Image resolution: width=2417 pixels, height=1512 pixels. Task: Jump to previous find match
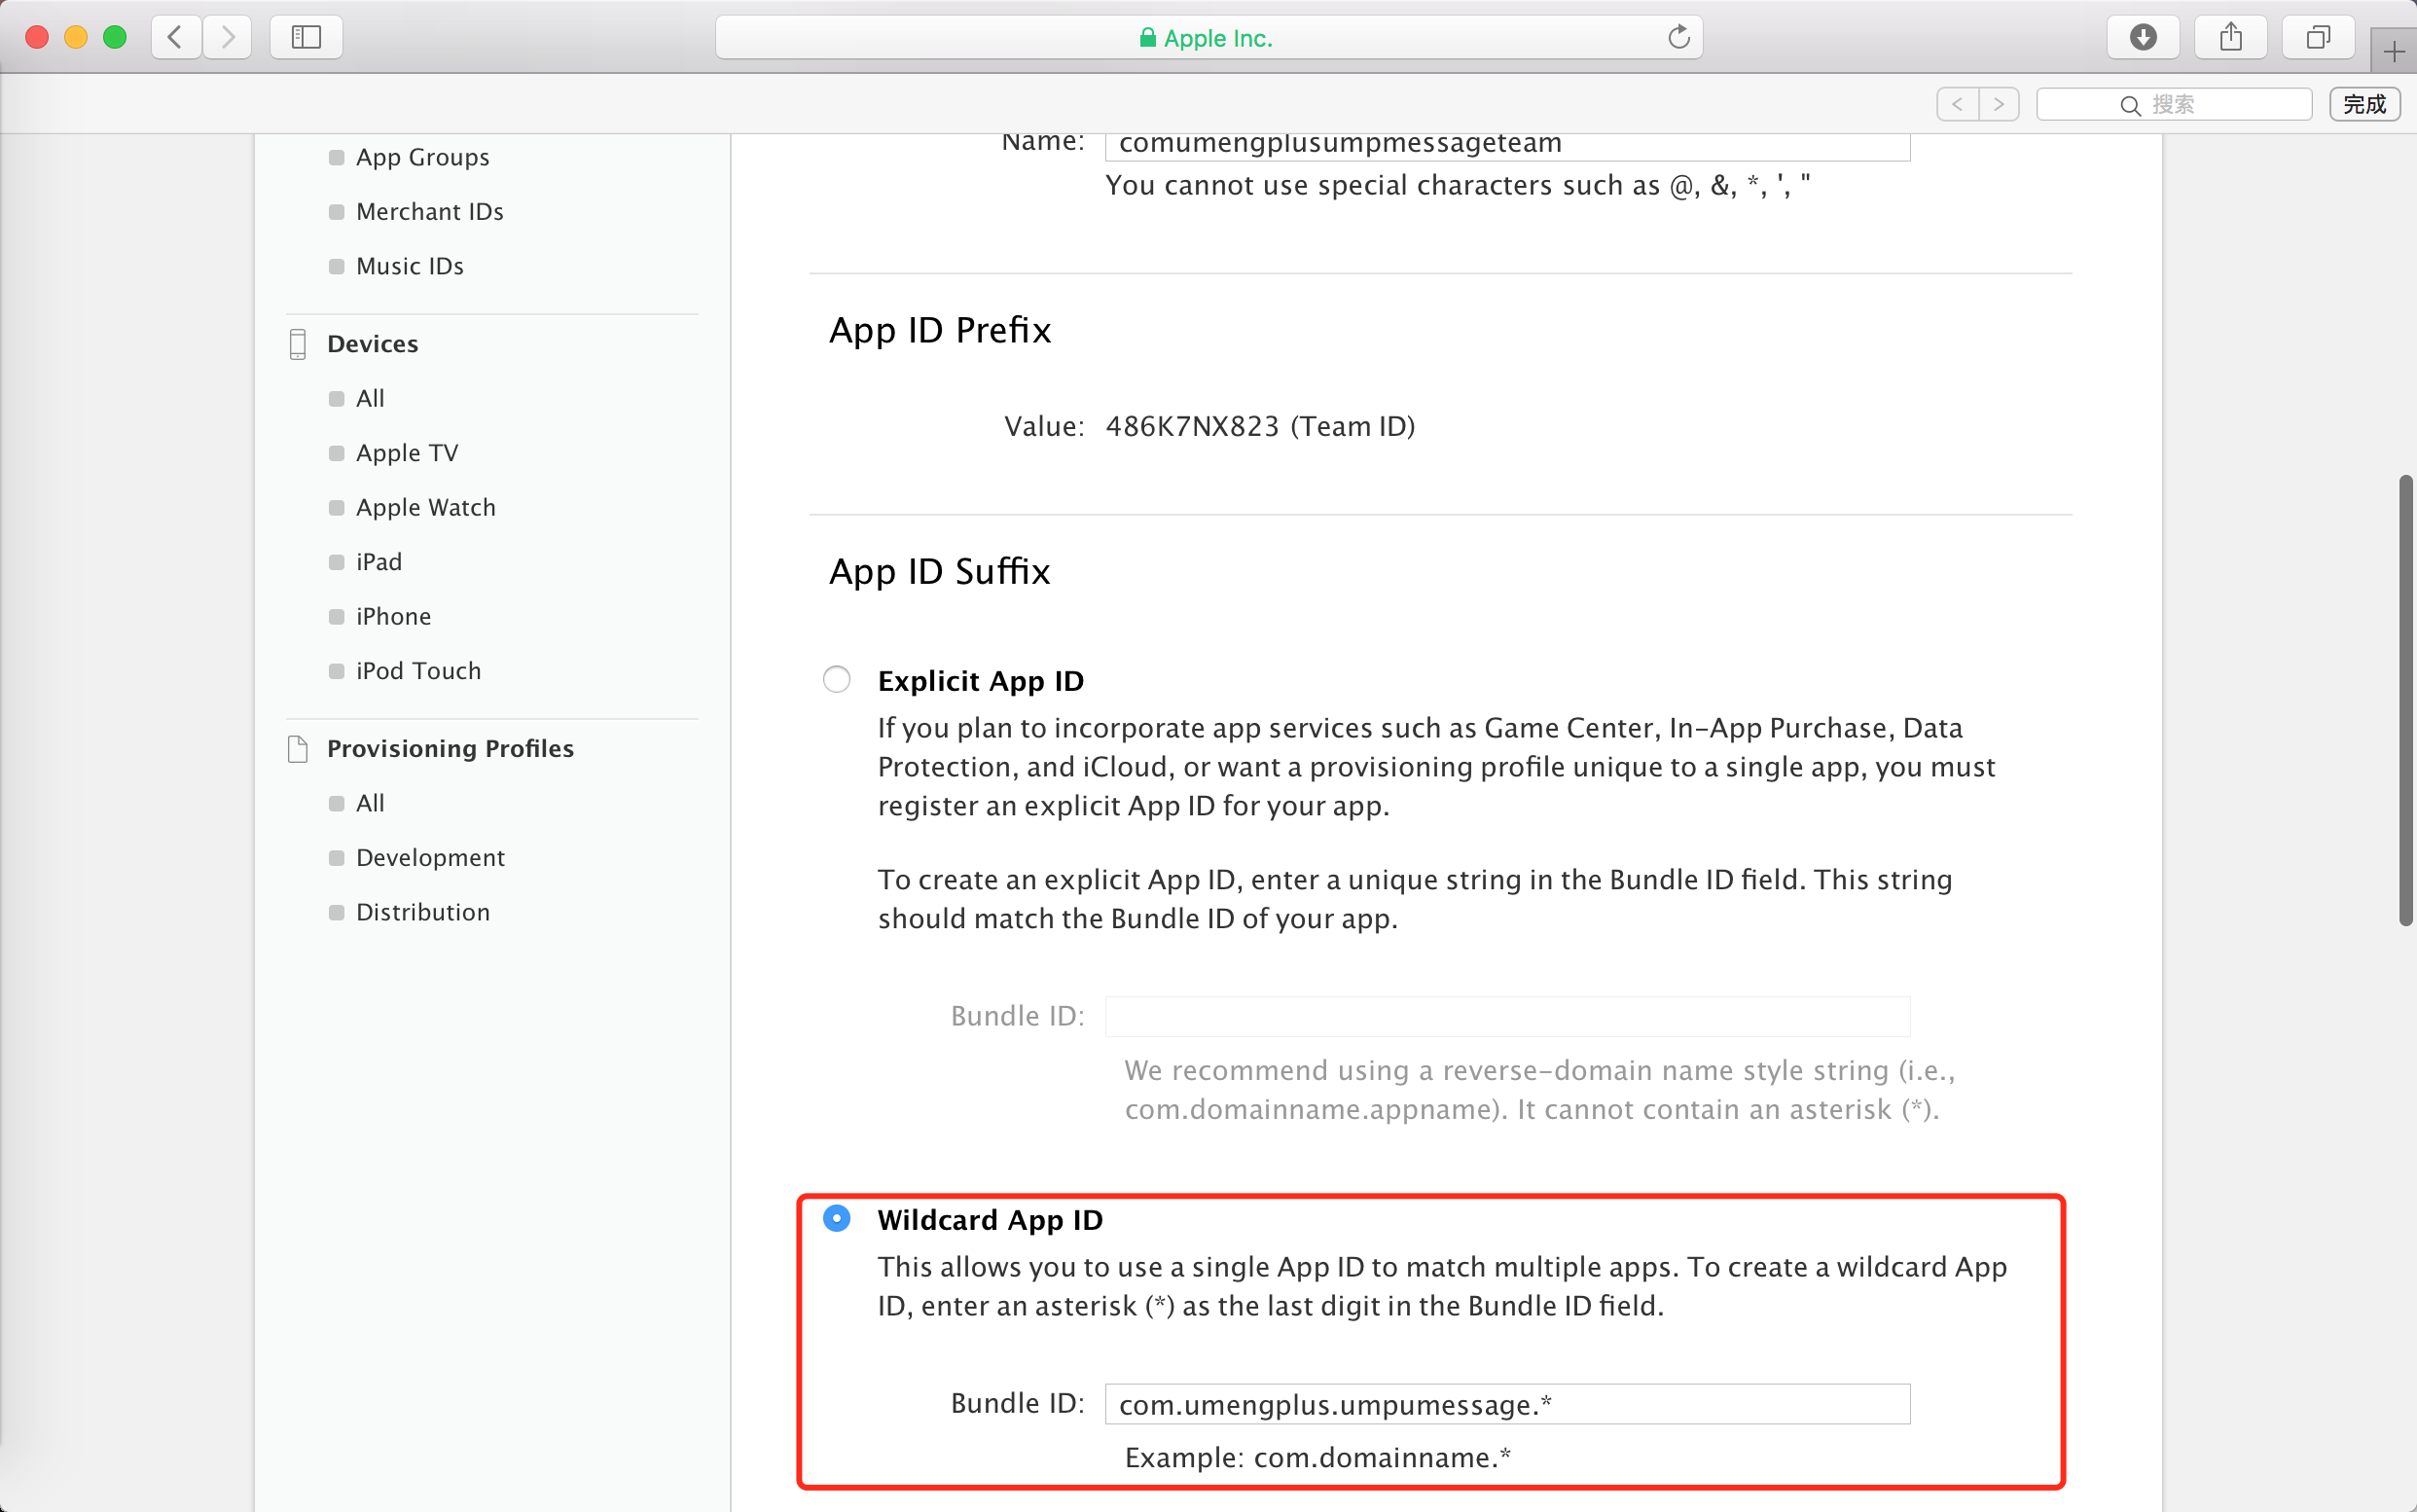(1957, 104)
